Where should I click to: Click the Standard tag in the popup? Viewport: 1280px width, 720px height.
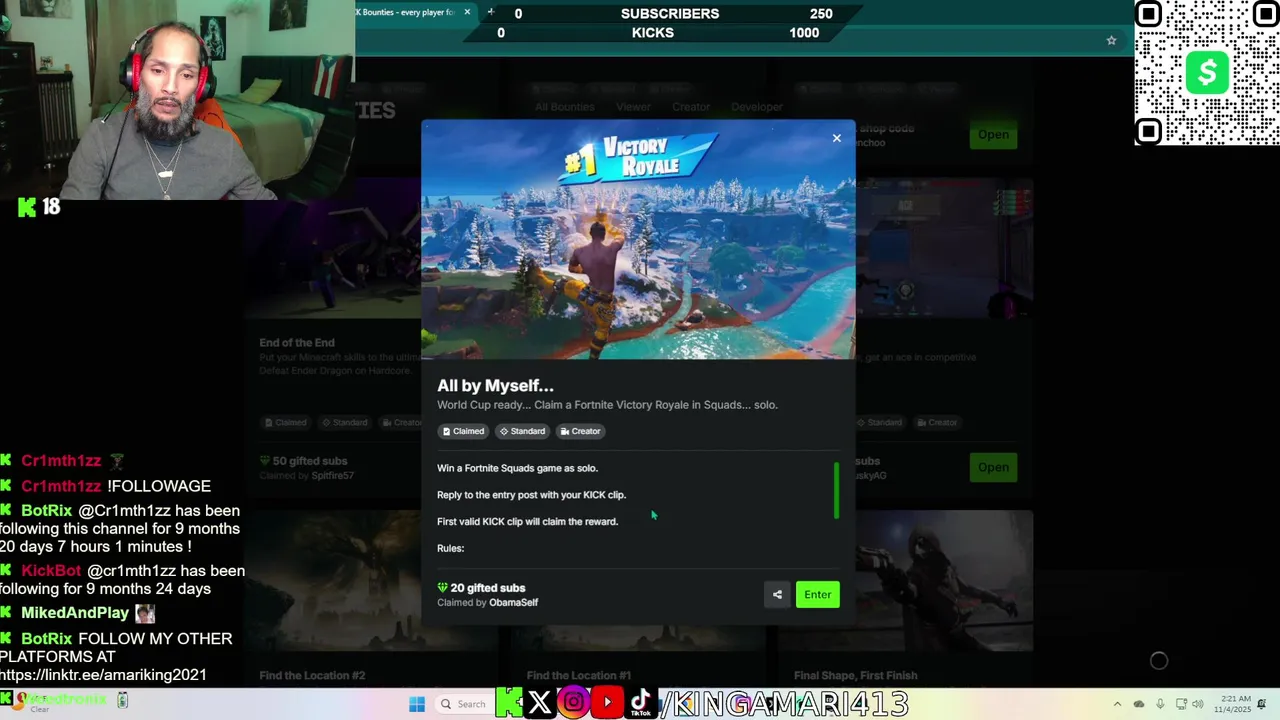click(x=522, y=431)
